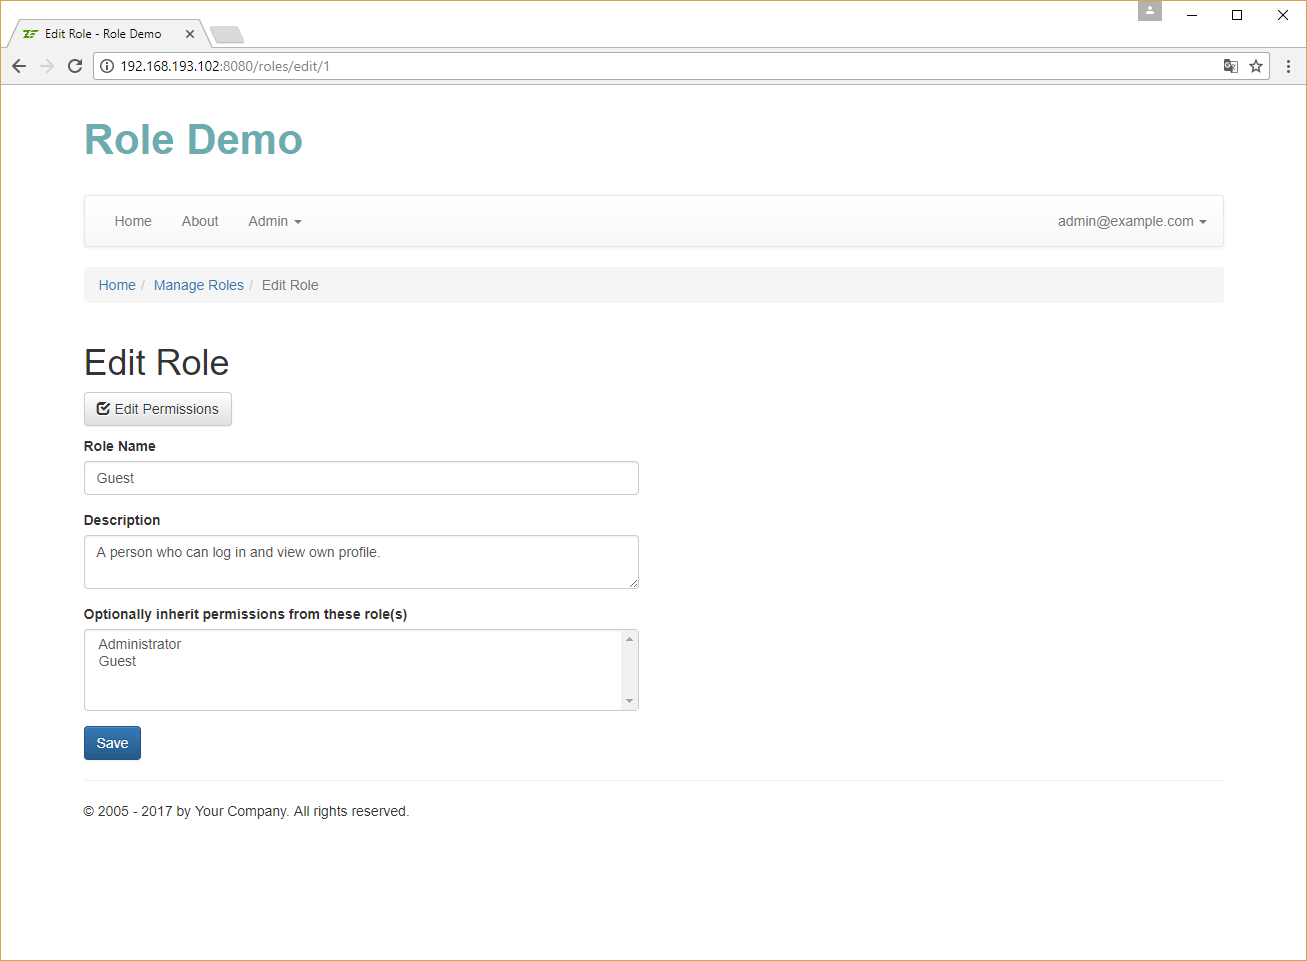Focus the Role Name input field
The width and height of the screenshot is (1307, 961).
click(361, 478)
